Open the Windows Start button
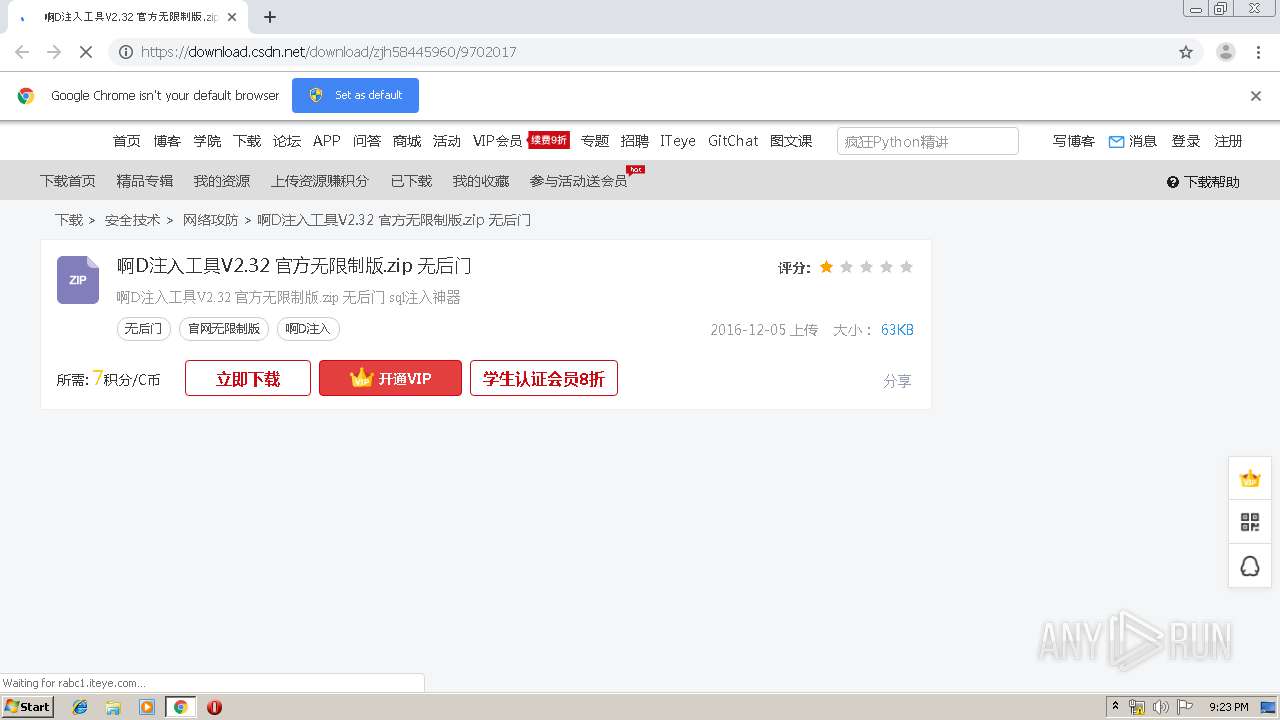This screenshot has height=720, width=1280. coord(28,707)
